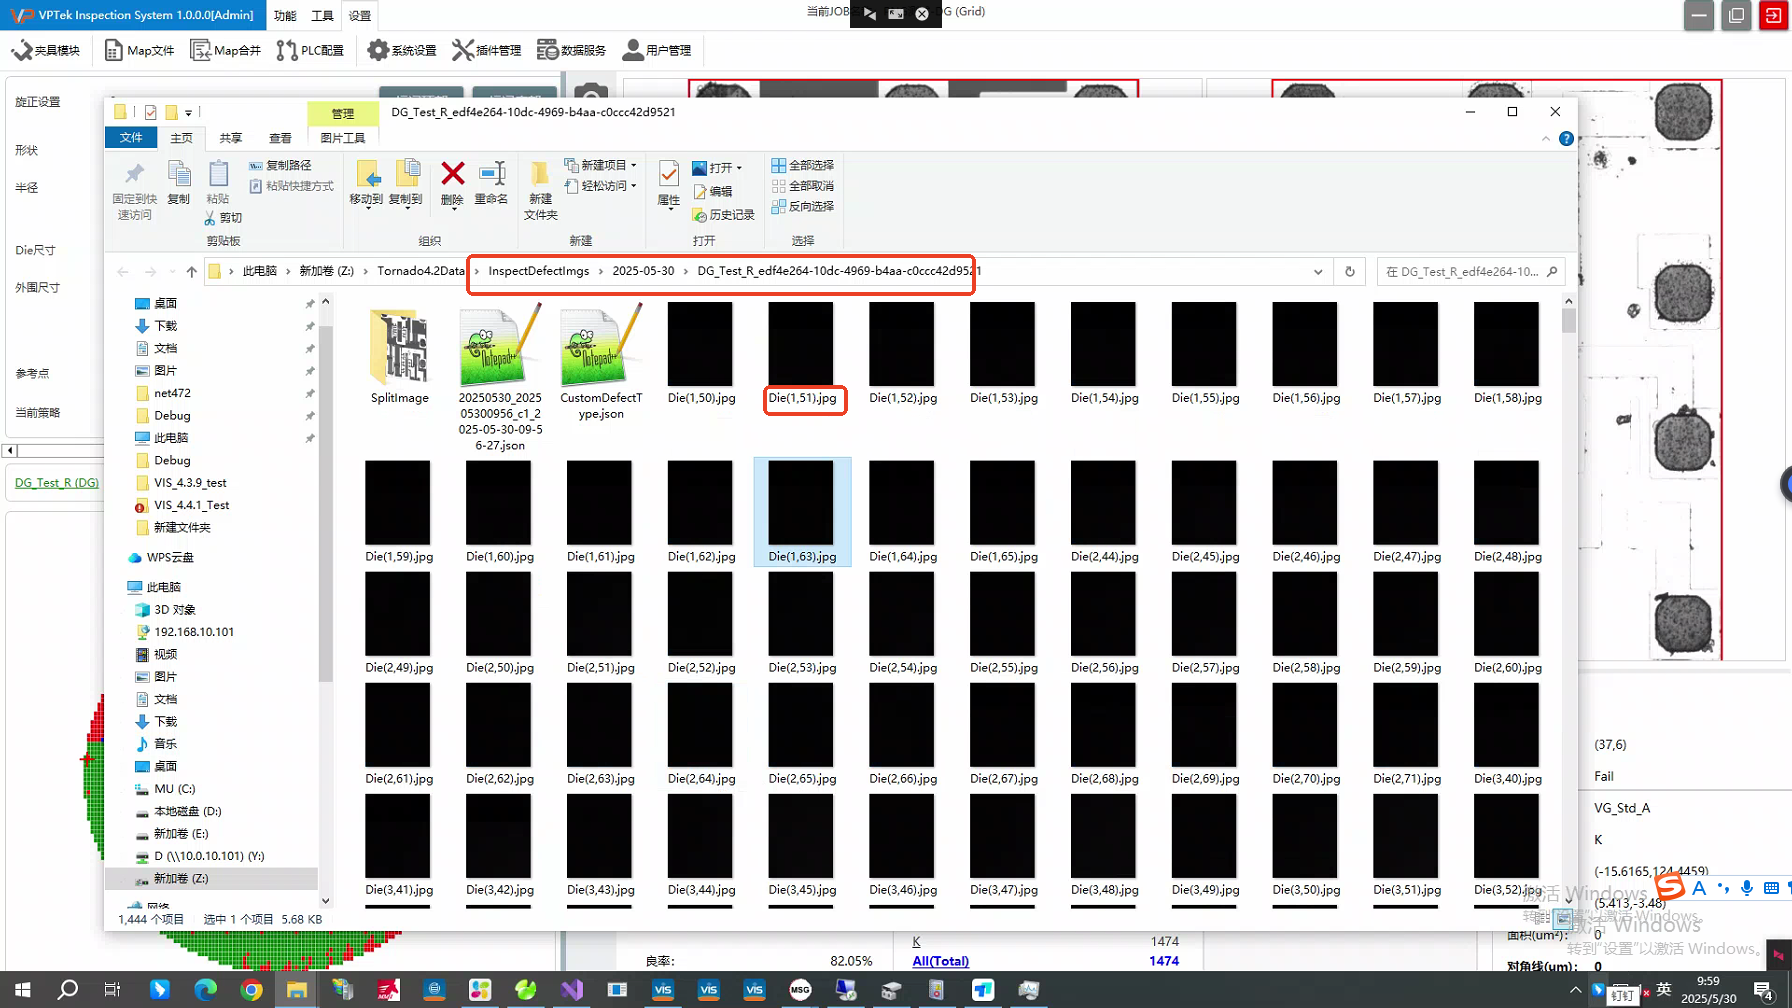Viewport: 1792px width, 1008px height.
Task: Click 剪切 cut in clipboard group
Action: point(223,217)
